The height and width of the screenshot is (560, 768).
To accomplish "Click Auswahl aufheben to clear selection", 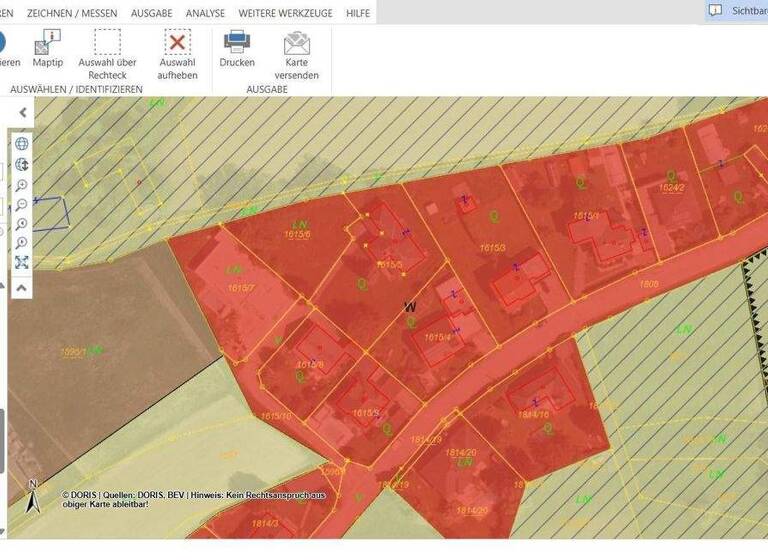I will point(177,42).
